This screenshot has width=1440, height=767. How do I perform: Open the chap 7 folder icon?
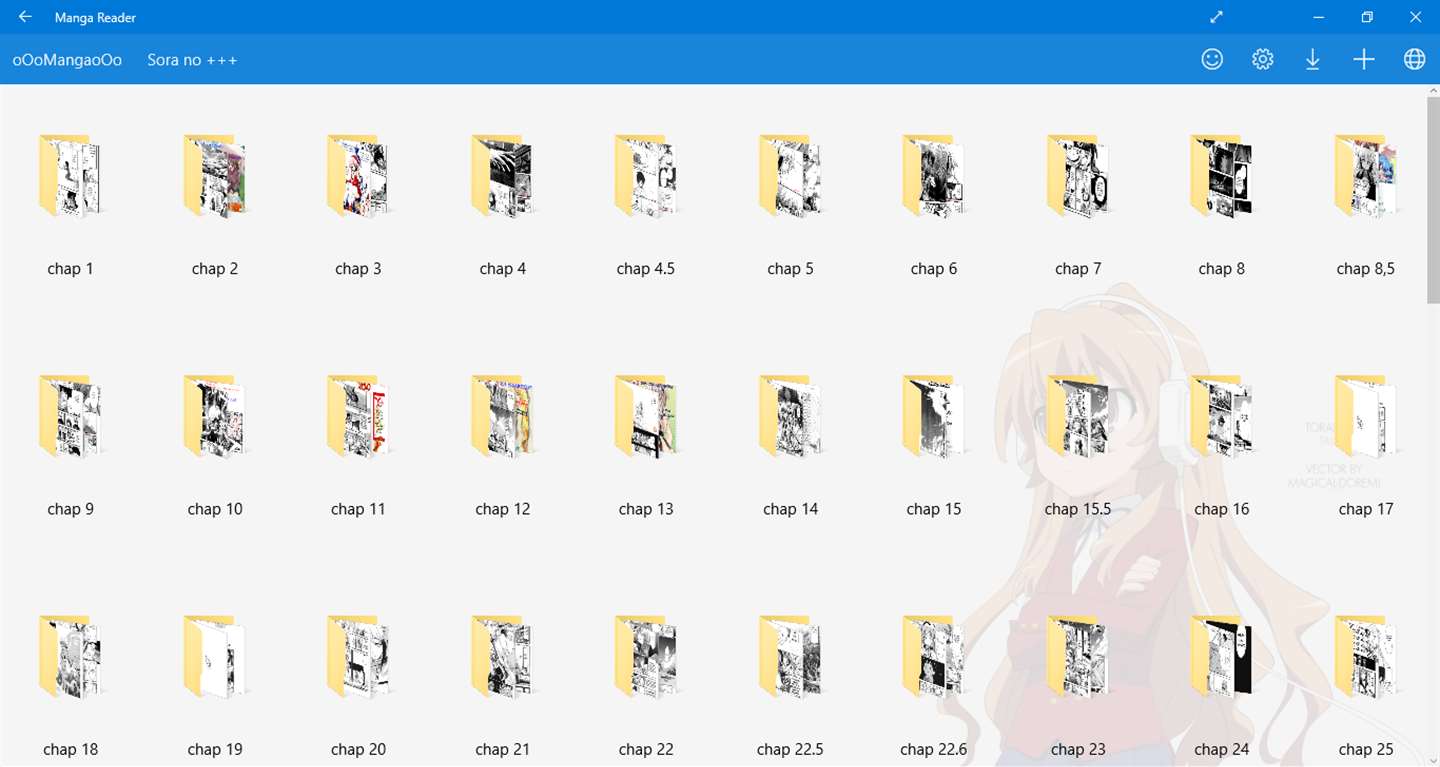[1079, 177]
